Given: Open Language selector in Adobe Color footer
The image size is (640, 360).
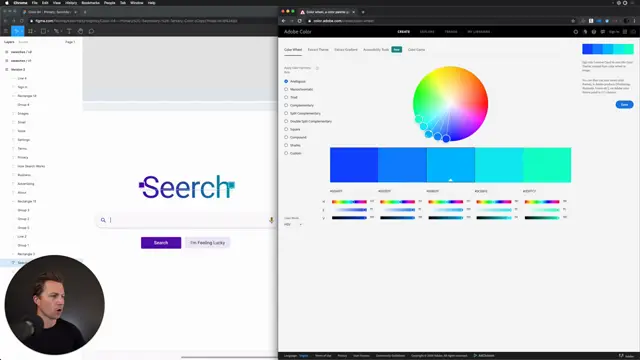Looking at the screenshot, I should (304, 356).
